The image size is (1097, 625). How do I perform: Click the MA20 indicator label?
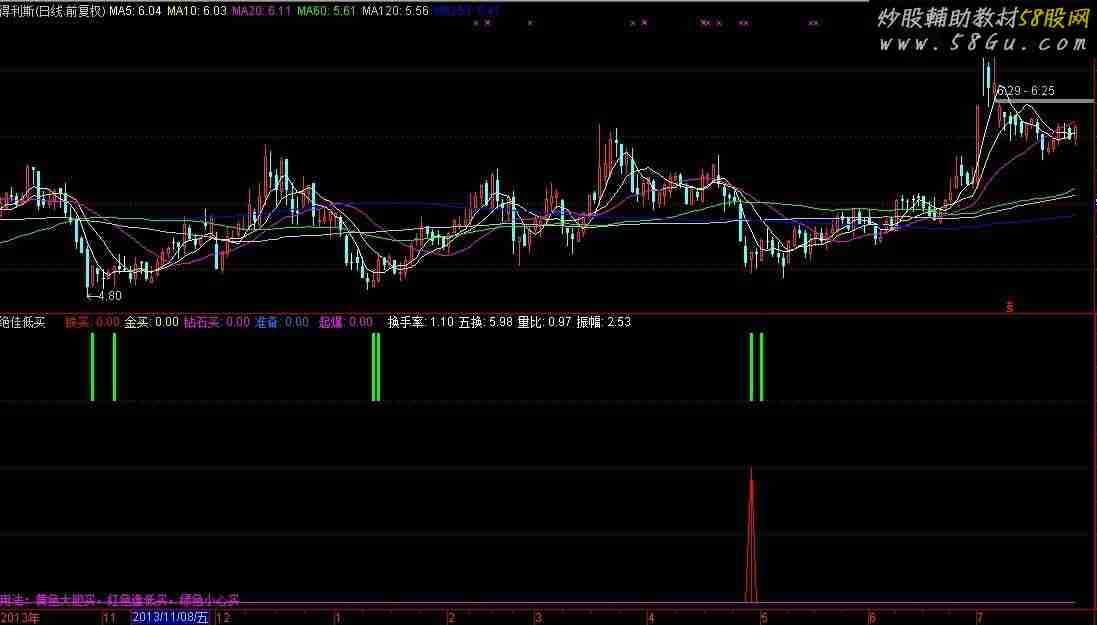pos(260,11)
